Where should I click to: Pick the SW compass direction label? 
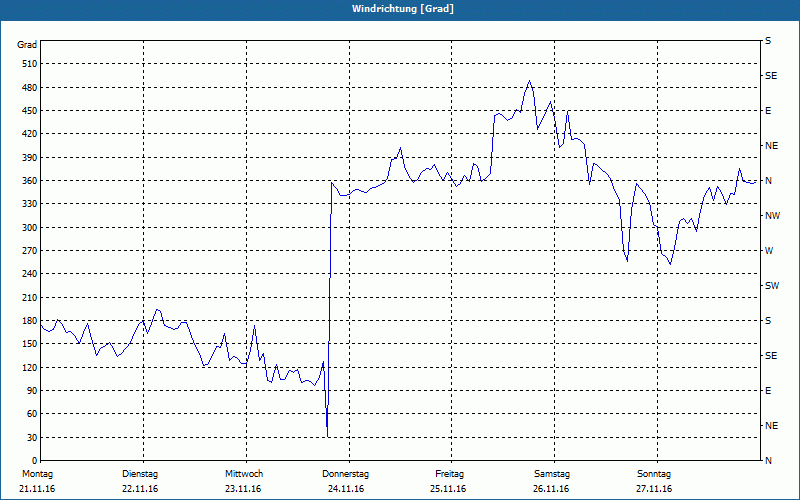coord(772,286)
